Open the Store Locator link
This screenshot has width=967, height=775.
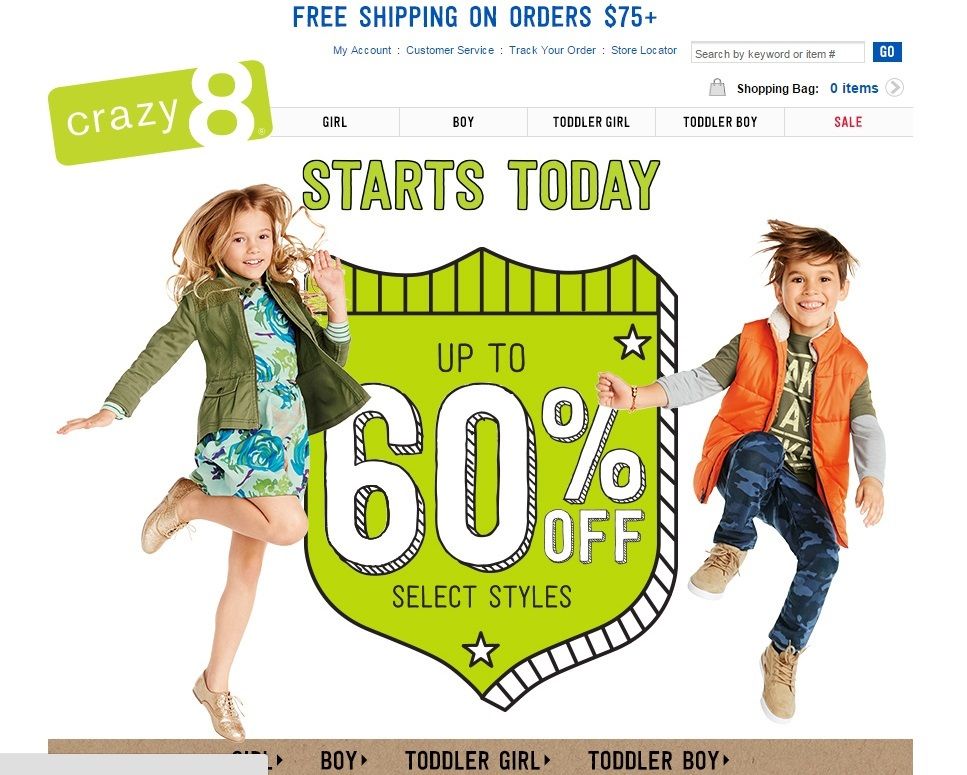point(644,50)
